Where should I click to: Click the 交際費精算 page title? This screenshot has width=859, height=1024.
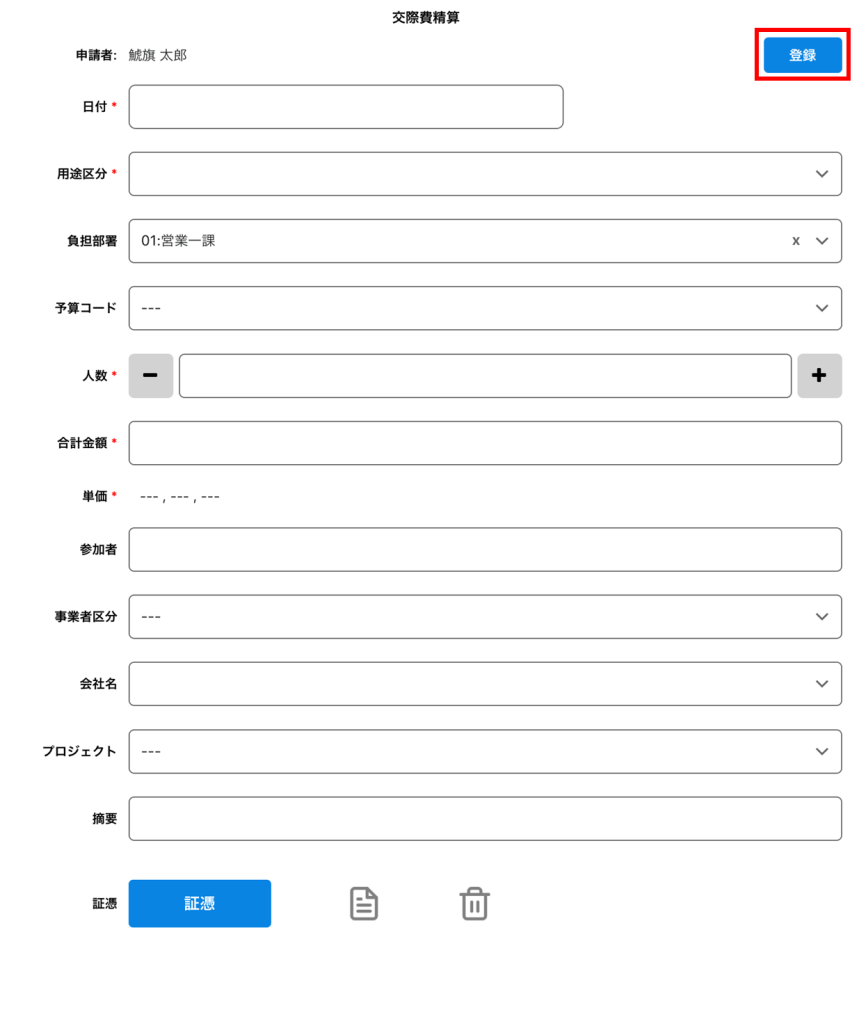coord(426,18)
